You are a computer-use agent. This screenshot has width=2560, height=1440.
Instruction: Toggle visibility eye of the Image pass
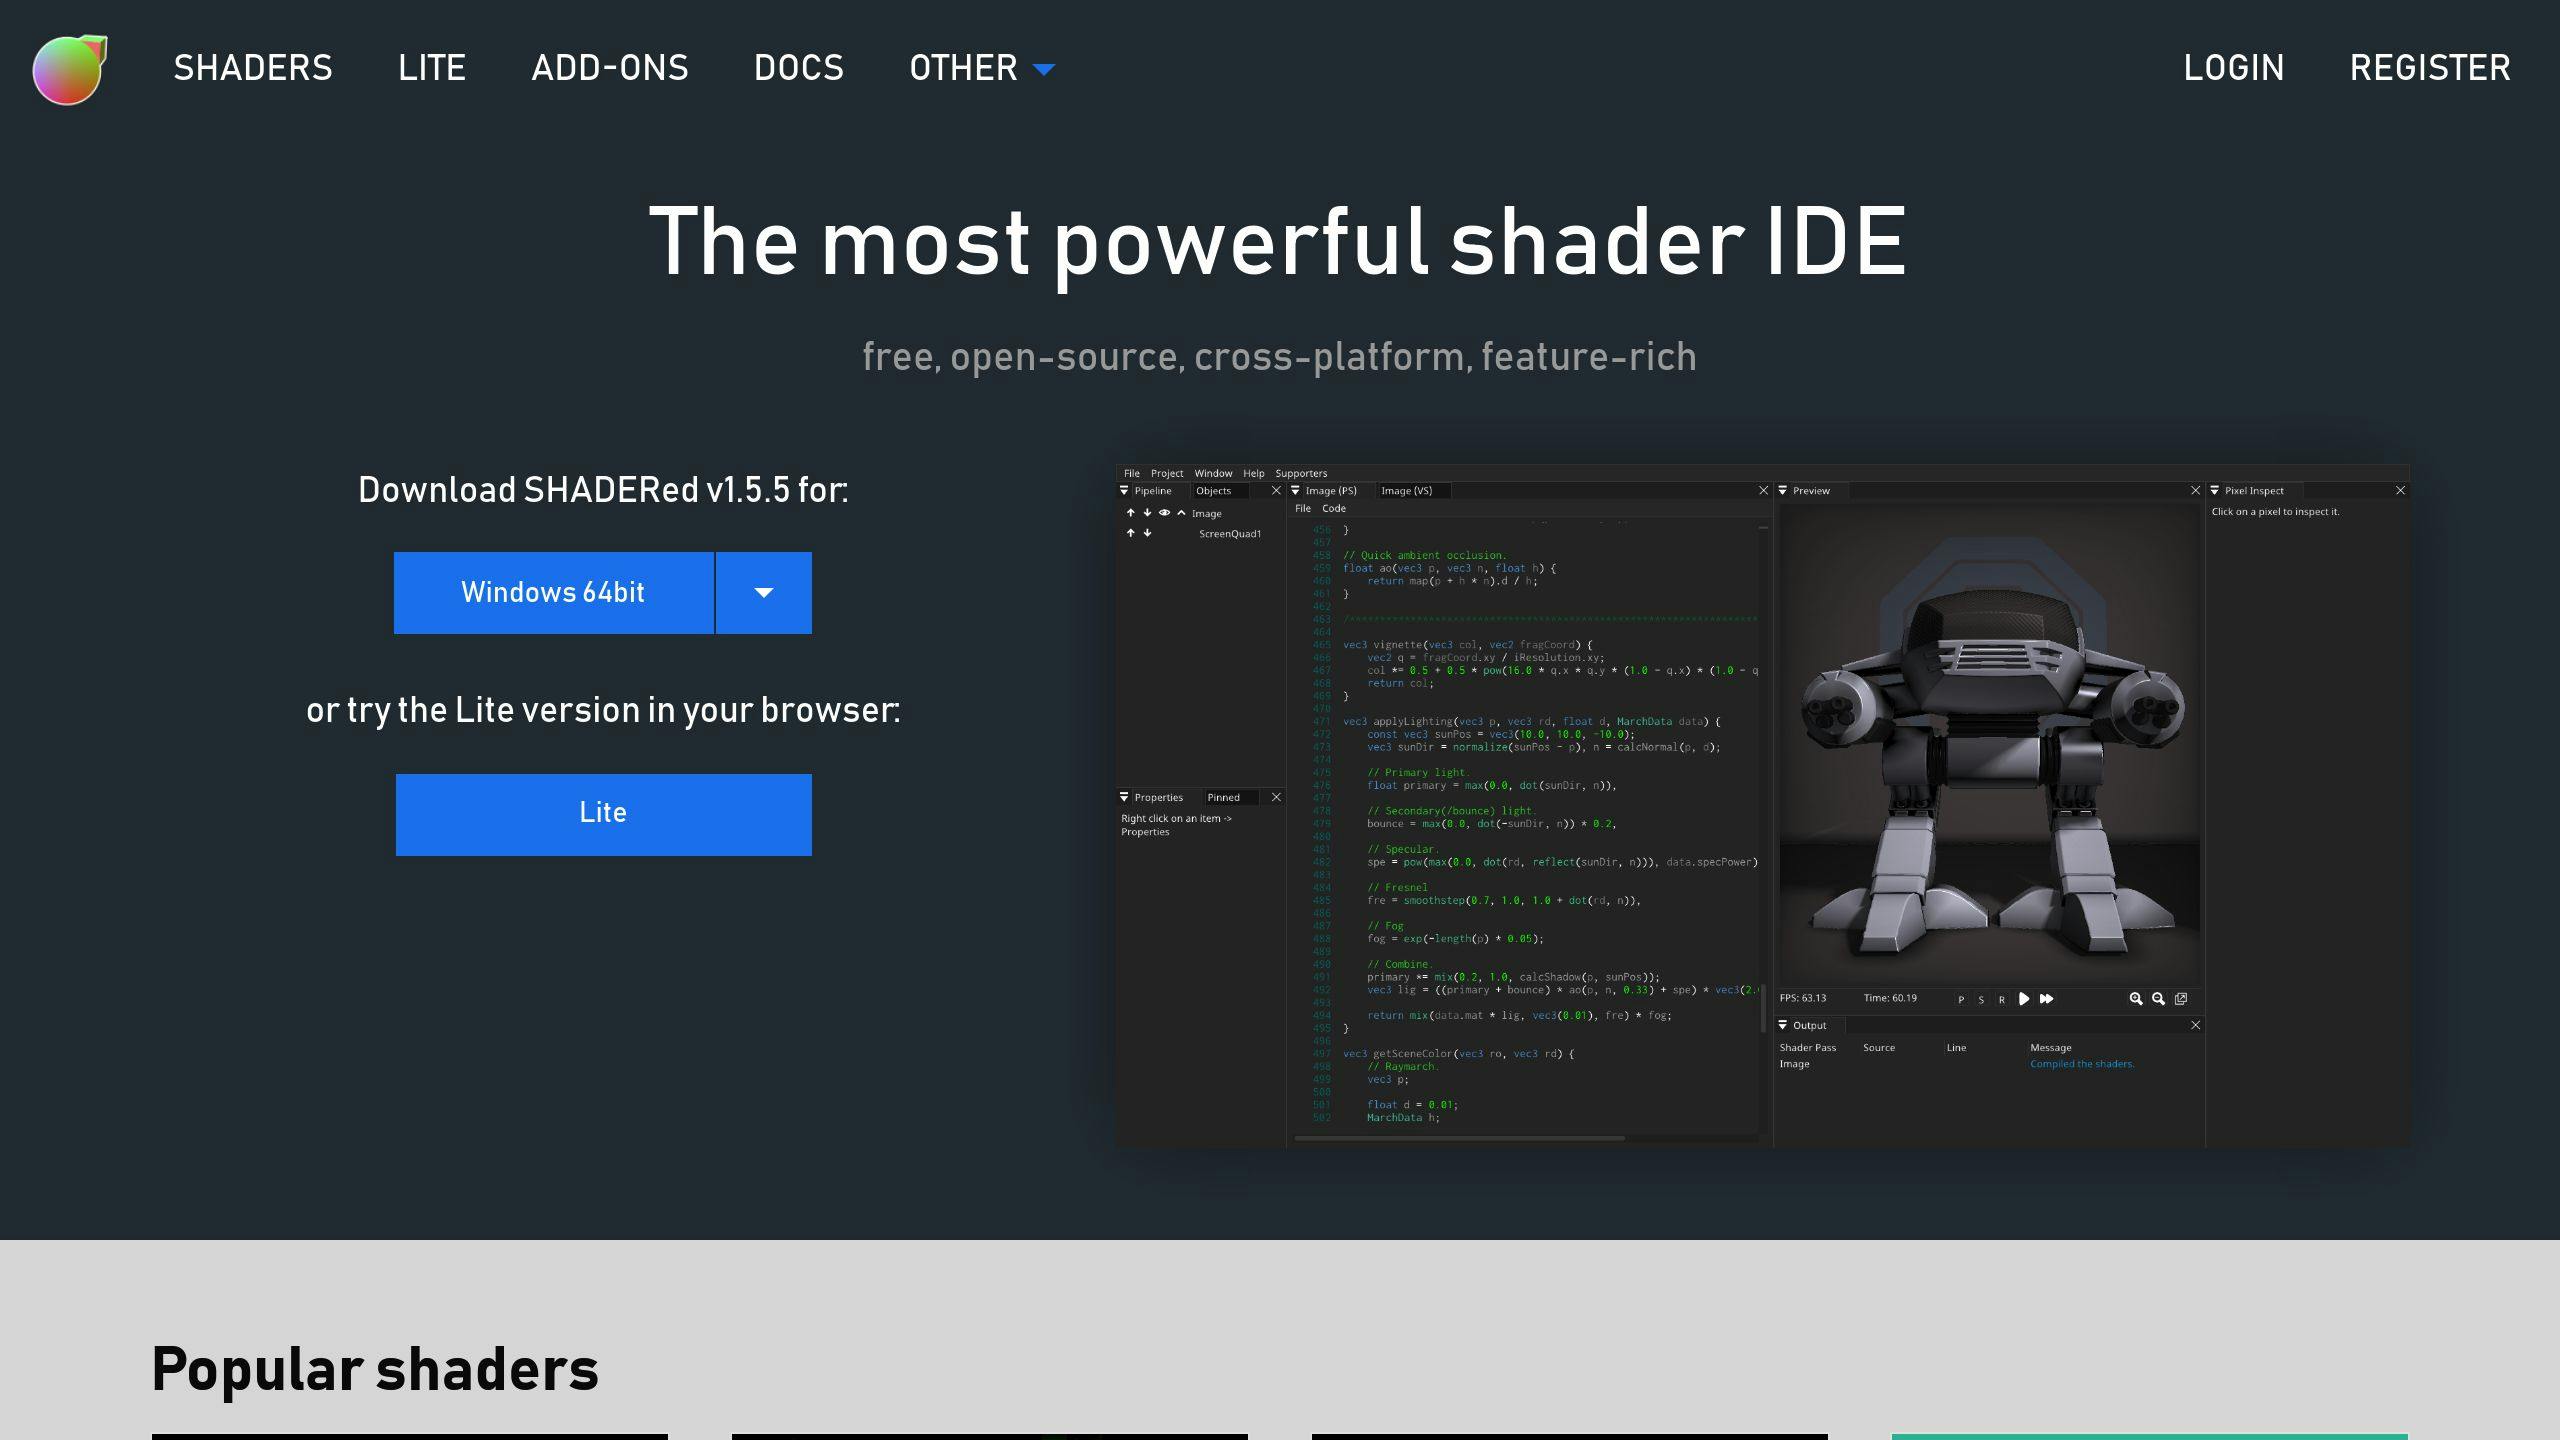pos(1164,513)
